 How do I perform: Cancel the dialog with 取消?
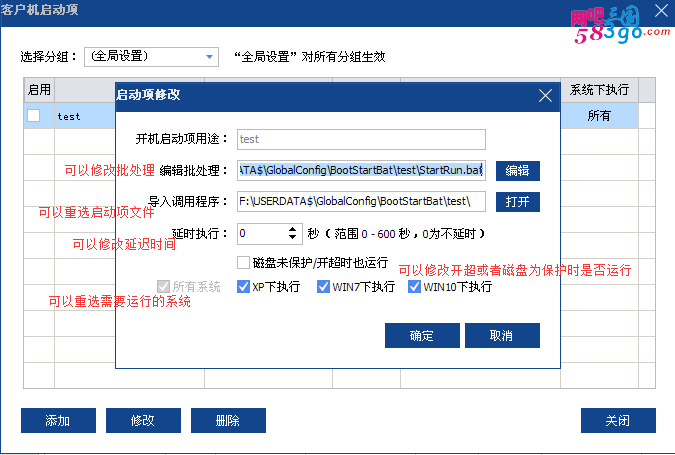pyautogui.click(x=502, y=335)
